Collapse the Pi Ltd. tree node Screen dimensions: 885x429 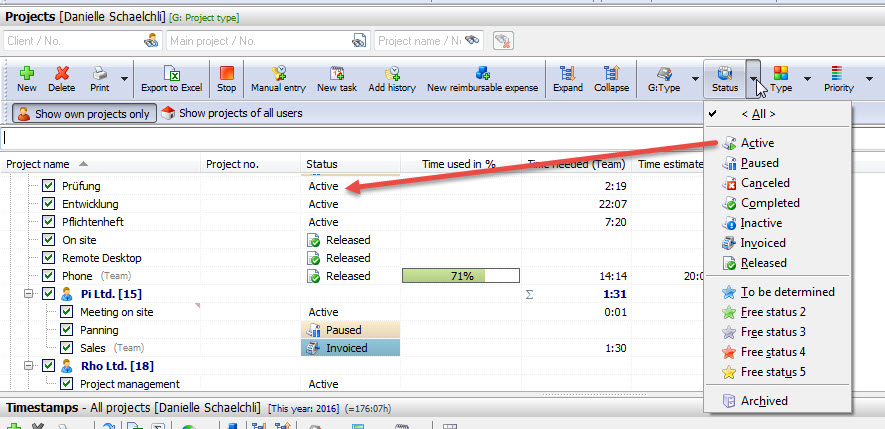coord(30,294)
